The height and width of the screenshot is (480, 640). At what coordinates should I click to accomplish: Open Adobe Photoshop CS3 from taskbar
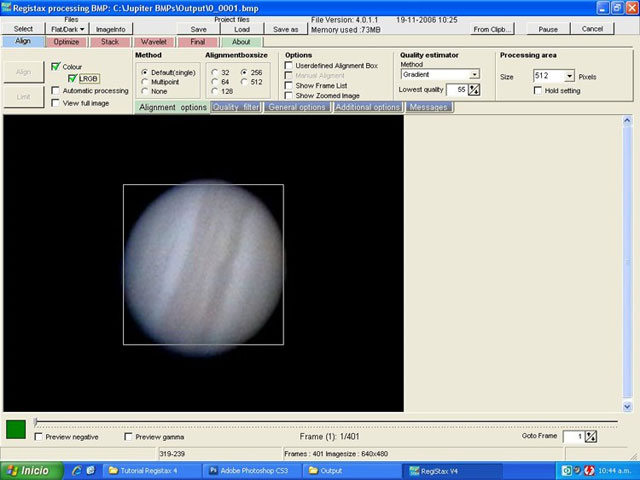click(250, 470)
